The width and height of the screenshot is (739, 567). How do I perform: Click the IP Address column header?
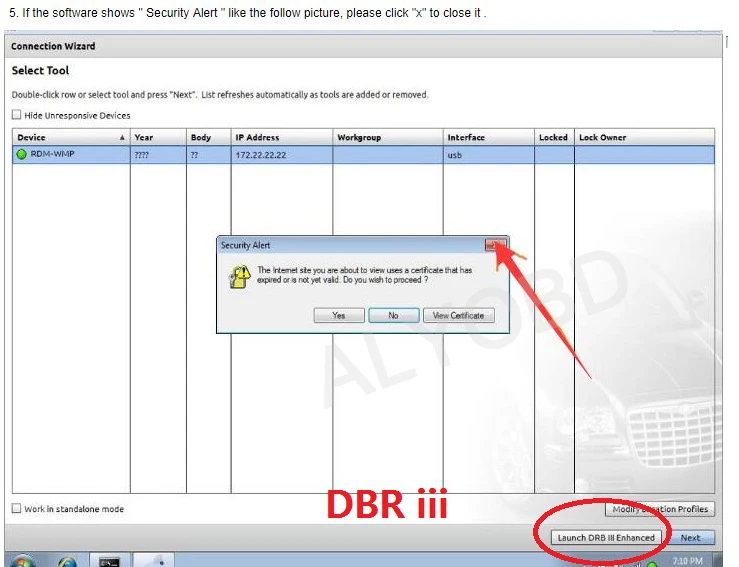282,137
